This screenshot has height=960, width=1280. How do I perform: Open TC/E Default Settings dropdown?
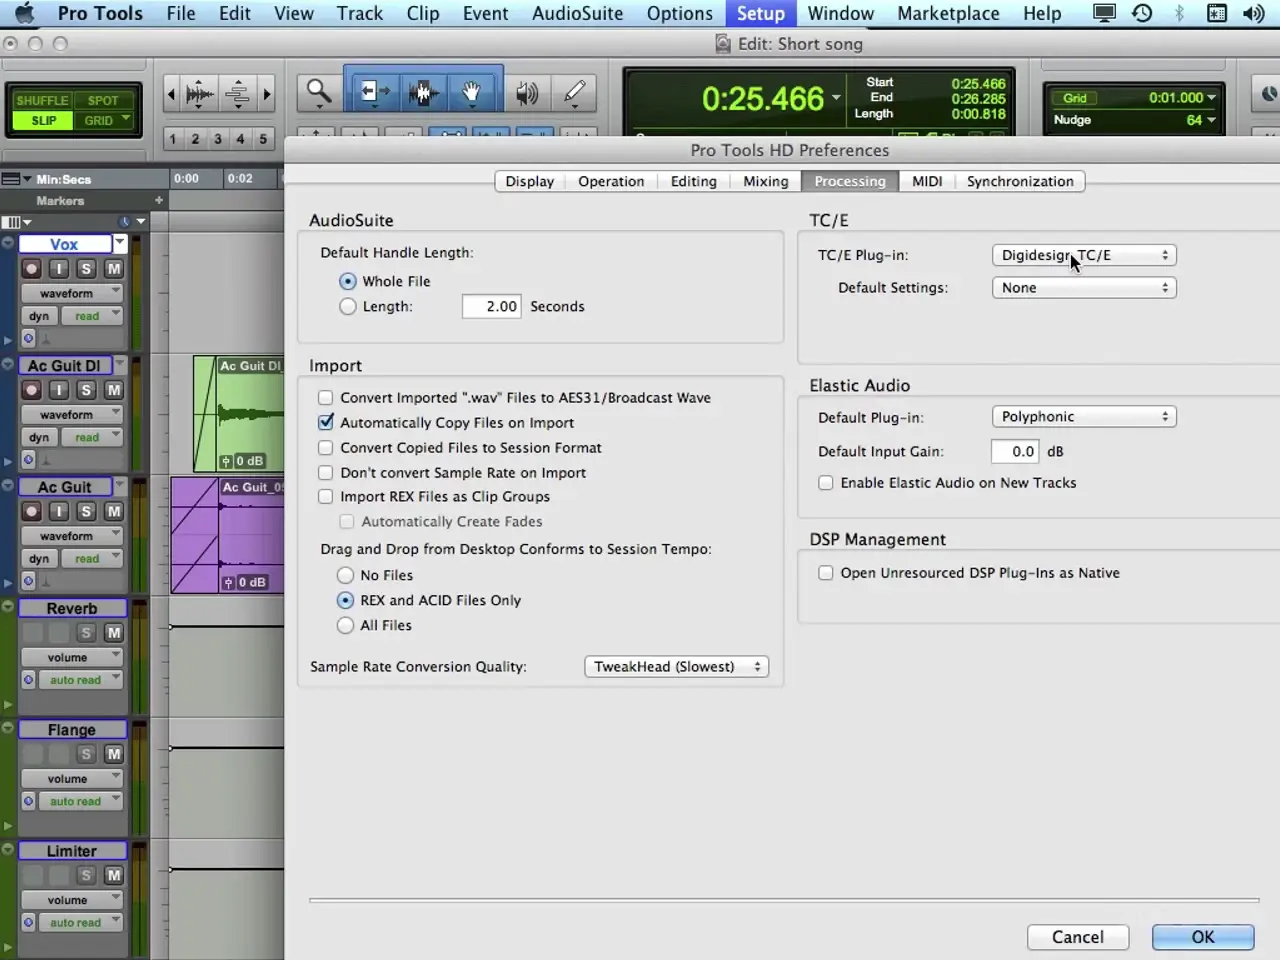(1084, 287)
